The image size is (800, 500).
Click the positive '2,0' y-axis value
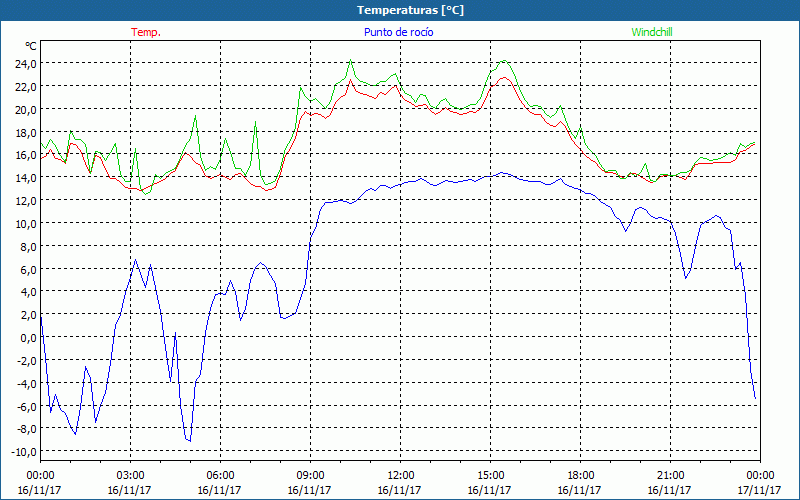point(28,315)
